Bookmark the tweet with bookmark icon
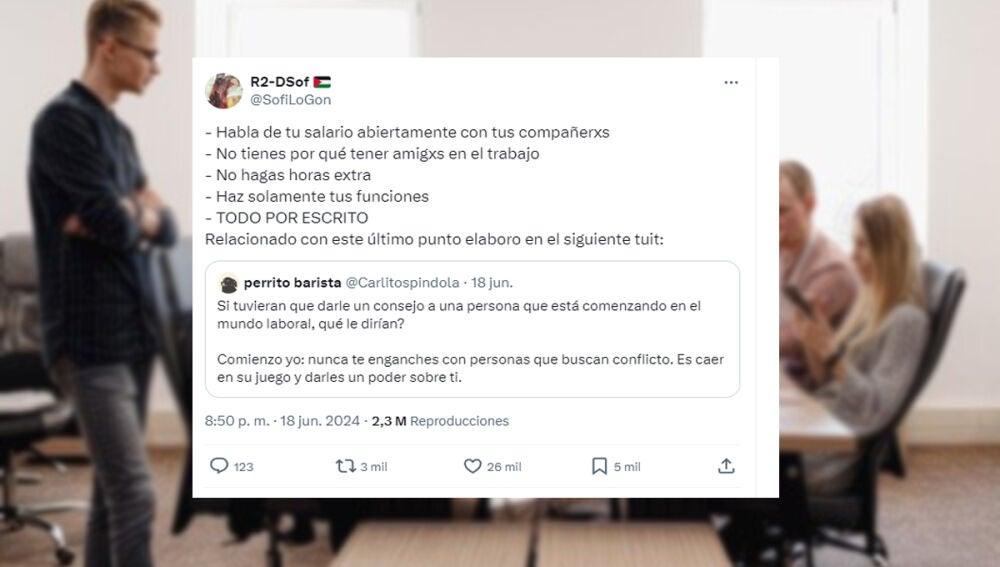Image resolution: width=1000 pixels, height=567 pixels. pos(599,466)
